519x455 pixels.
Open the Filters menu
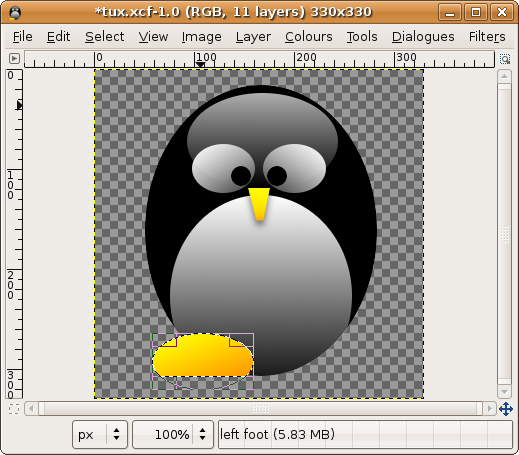click(x=487, y=37)
